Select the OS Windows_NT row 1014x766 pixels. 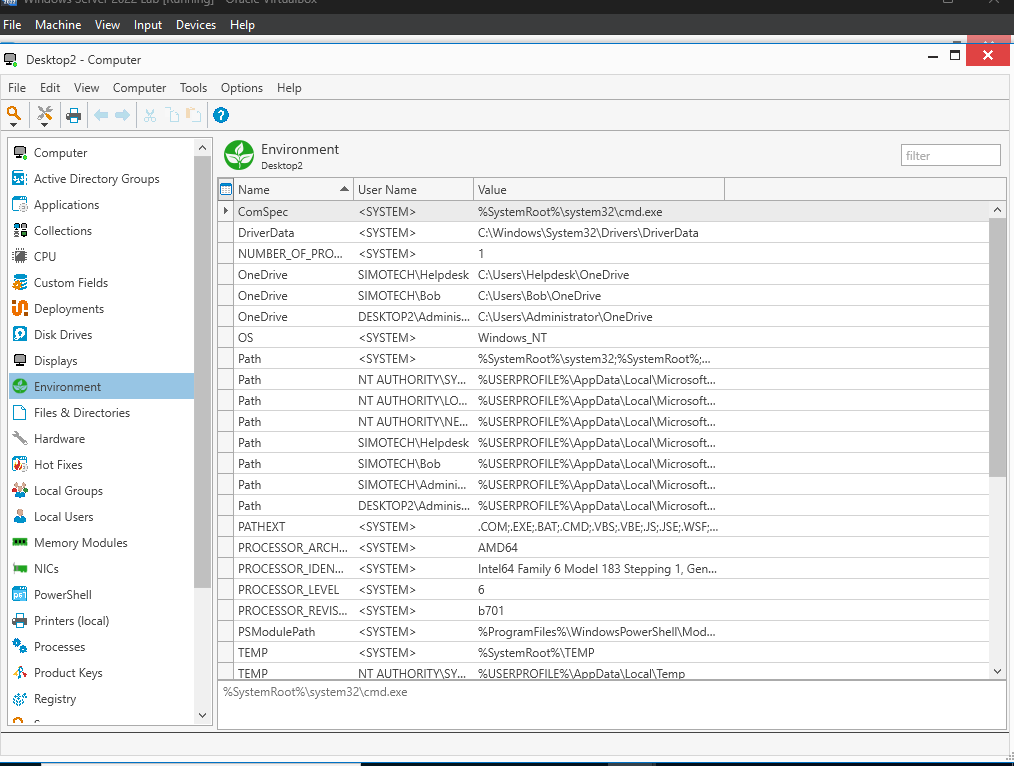pyautogui.click(x=603, y=337)
